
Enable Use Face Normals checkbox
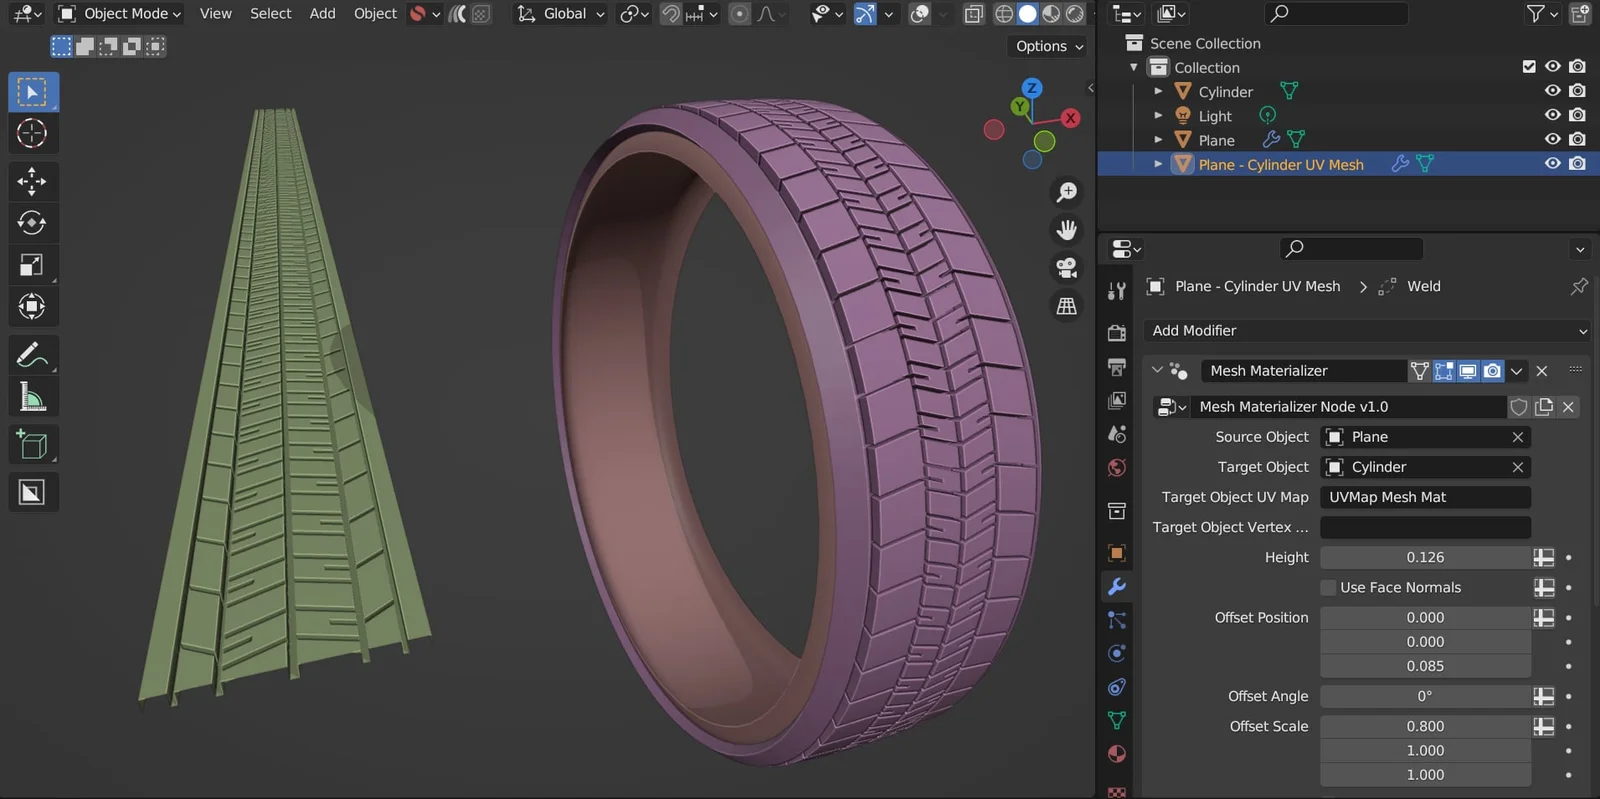click(x=1328, y=588)
